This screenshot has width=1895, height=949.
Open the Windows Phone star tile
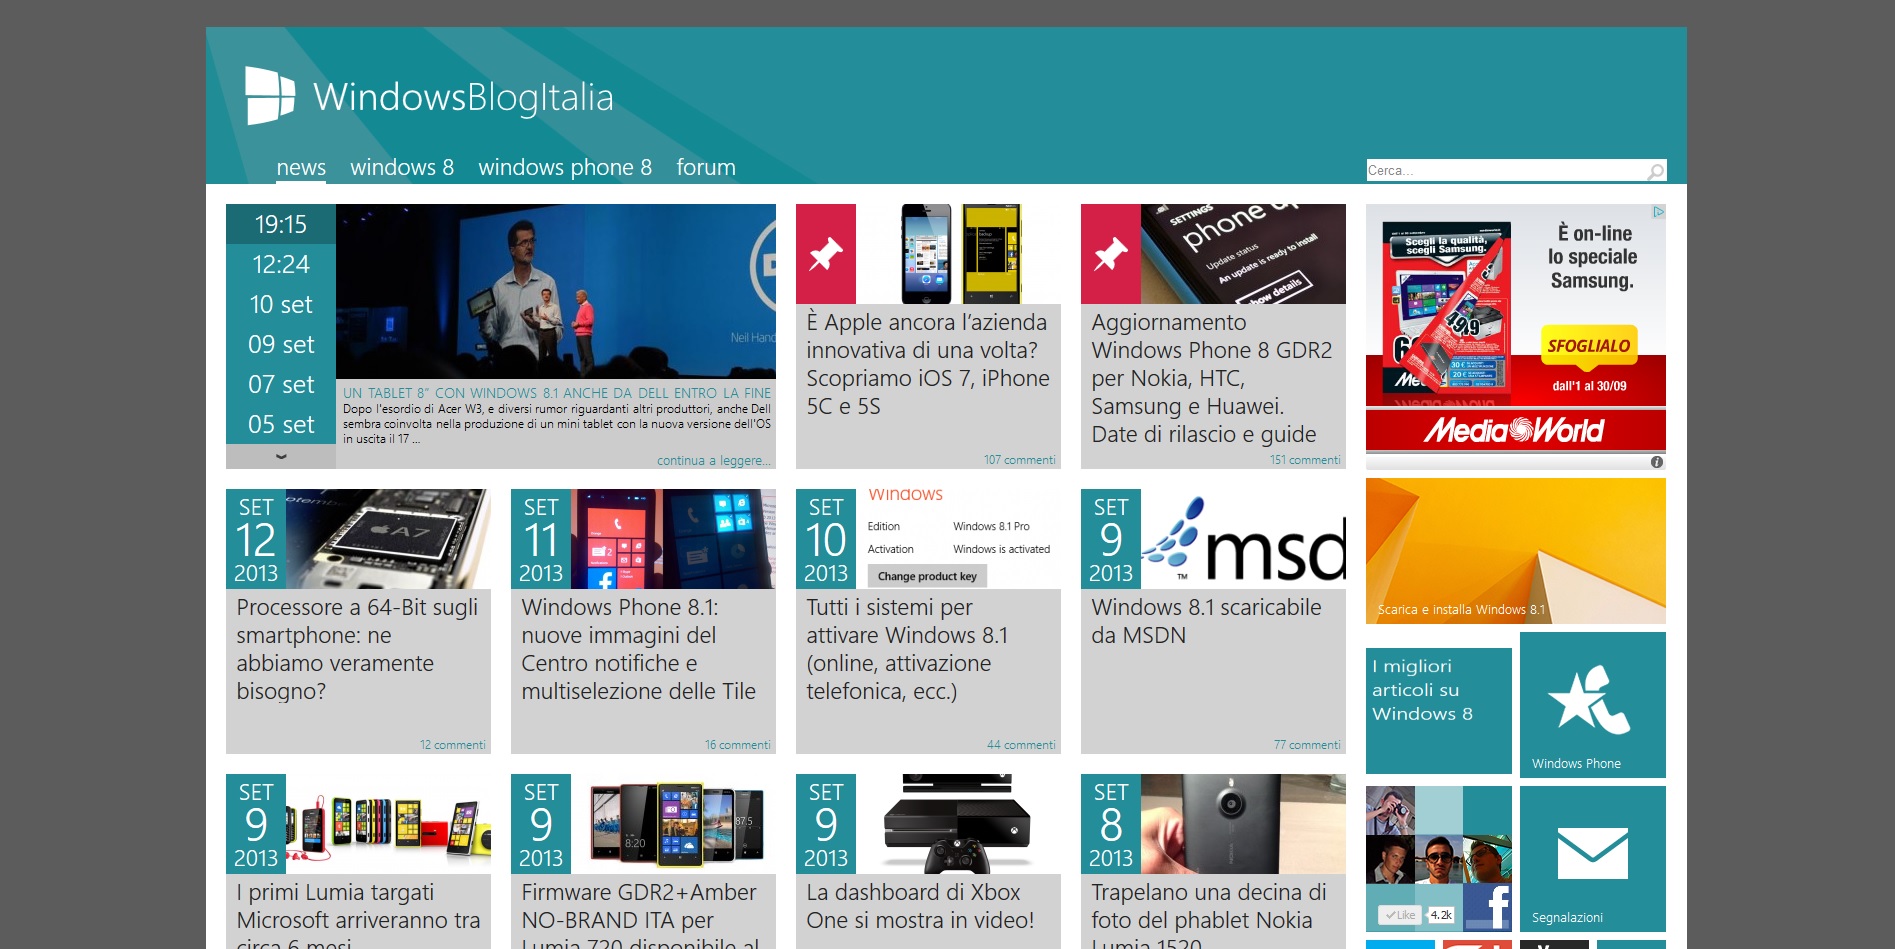pyautogui.click(x=1593, y=705)
